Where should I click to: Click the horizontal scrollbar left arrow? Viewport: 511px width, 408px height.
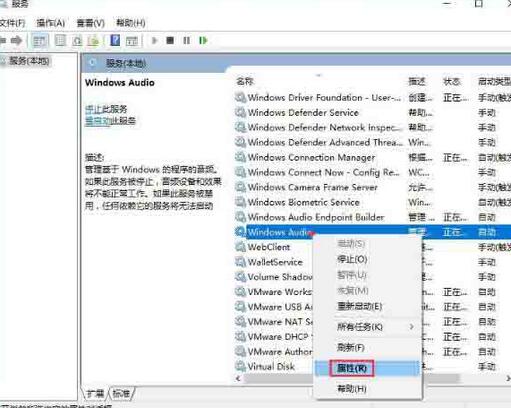coord(238,378)
